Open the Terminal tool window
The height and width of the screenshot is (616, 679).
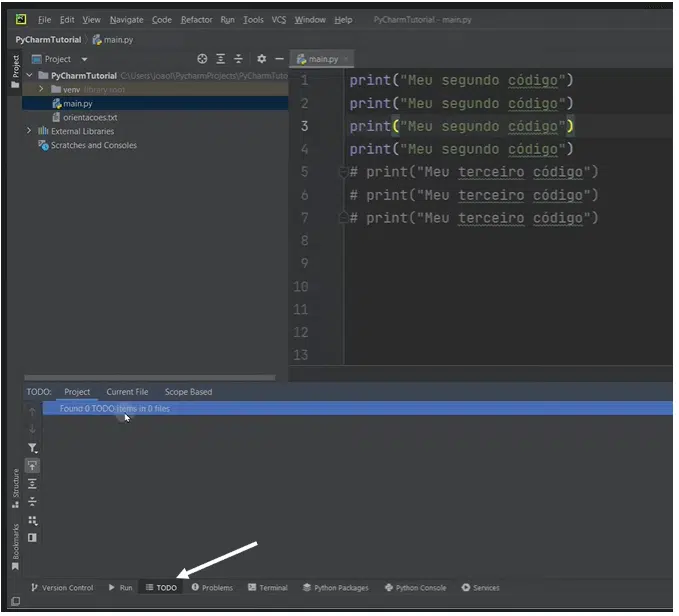(x=267, y=588)
